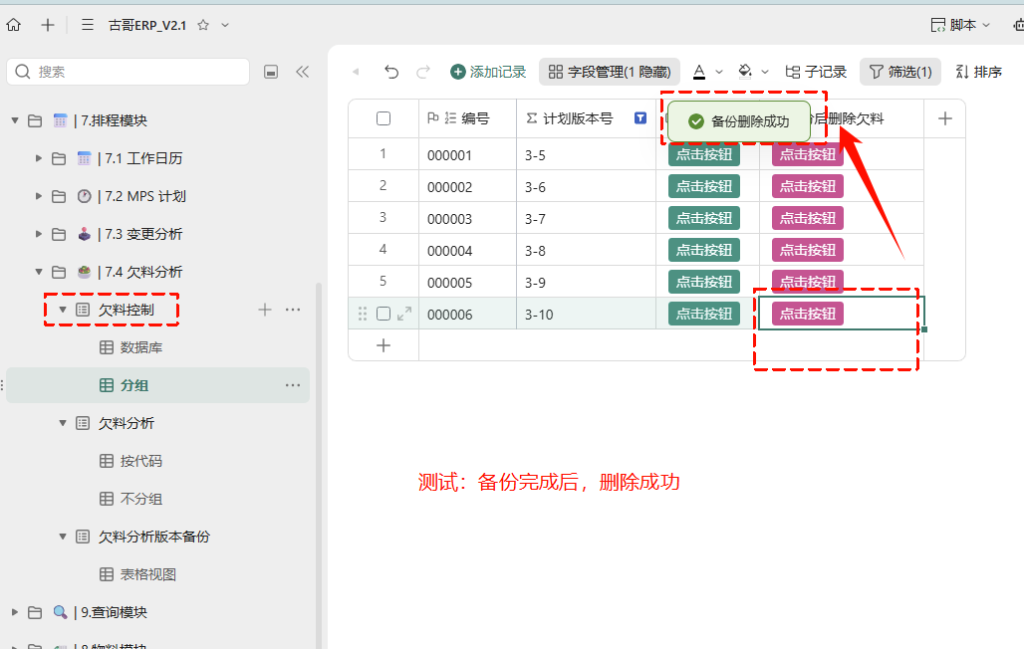The width and height of the screenshot is (1024, 649).
Task: Open text color dropdown arrow
Action: point(719,72)
